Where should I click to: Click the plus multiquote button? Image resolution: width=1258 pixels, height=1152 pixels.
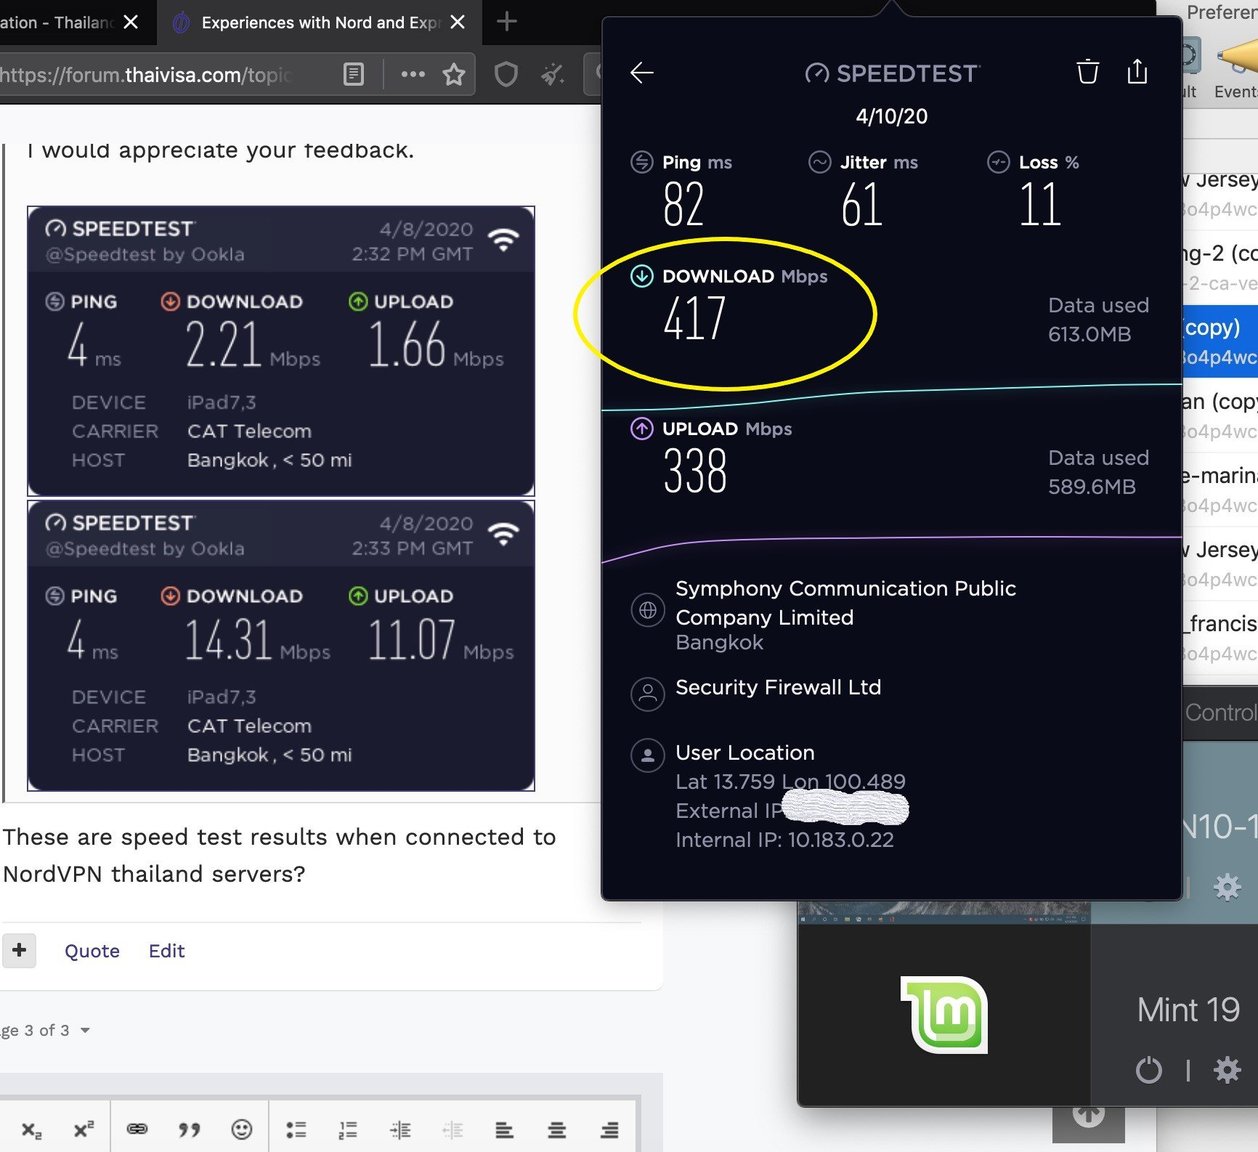[18, 950]
